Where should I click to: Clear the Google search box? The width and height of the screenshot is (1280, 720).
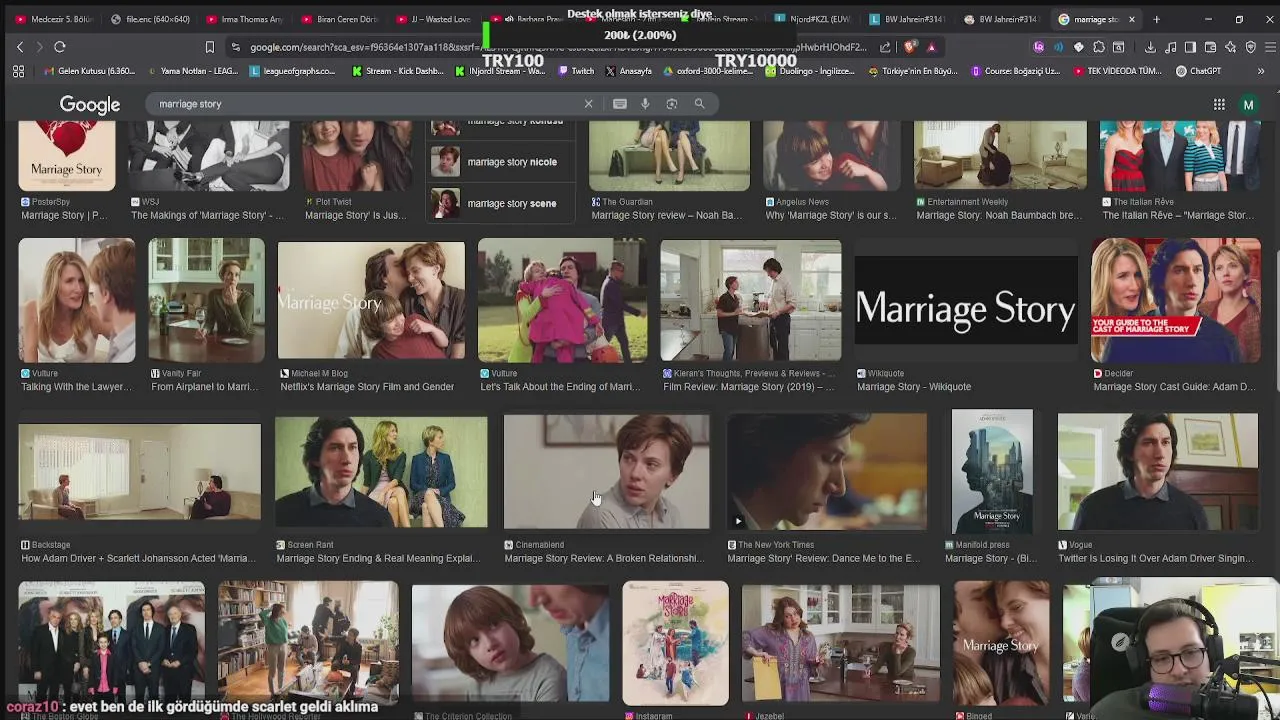[588, 104]
